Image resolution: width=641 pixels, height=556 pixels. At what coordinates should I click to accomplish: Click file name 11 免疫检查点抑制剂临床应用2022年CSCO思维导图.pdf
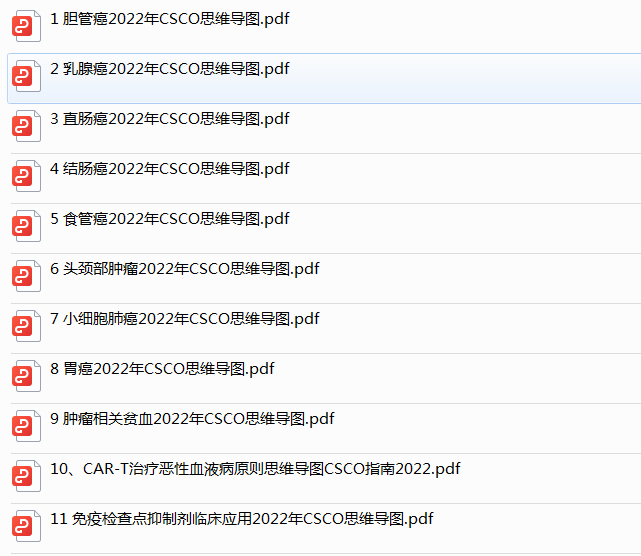pyautogui.click(x=242, y=519)
